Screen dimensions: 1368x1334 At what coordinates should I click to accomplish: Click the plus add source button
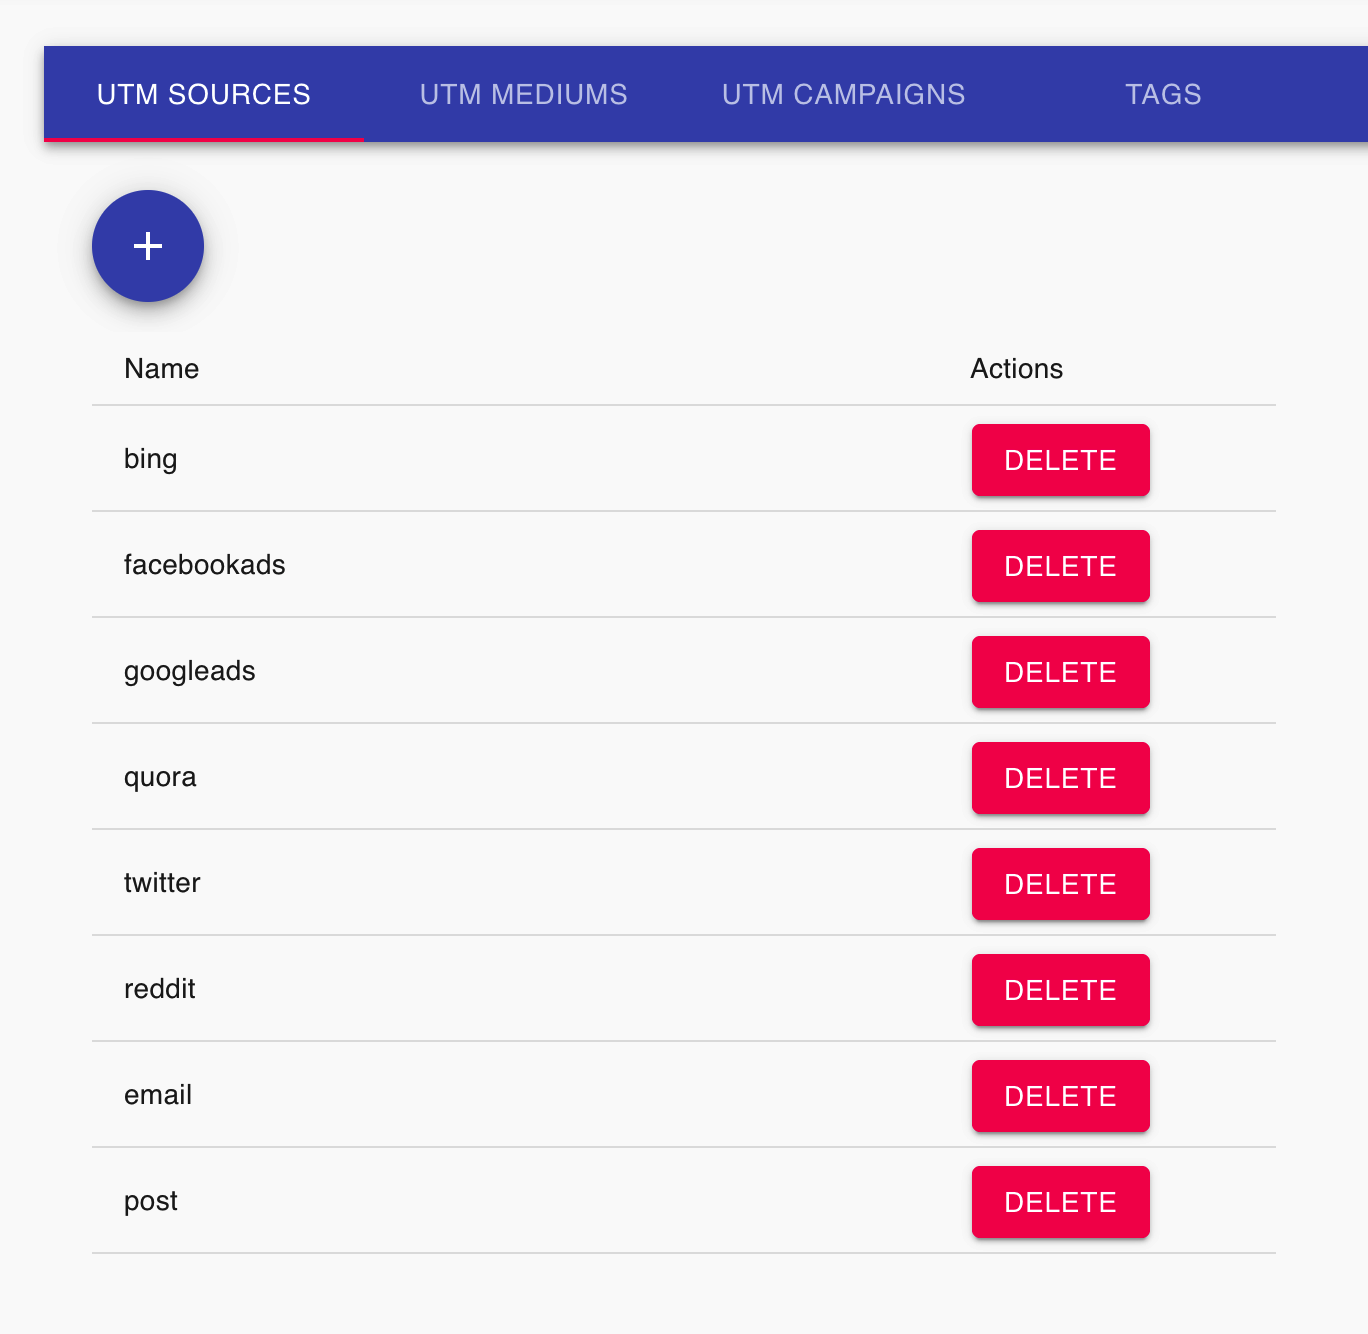coord(148,246)
